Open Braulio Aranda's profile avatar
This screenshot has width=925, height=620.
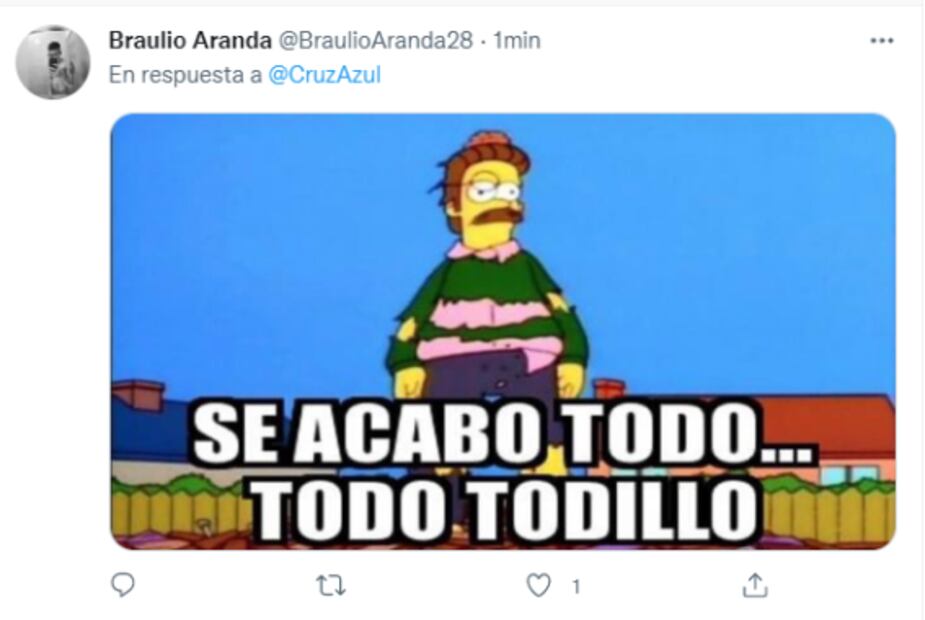[x=53, y=62]
